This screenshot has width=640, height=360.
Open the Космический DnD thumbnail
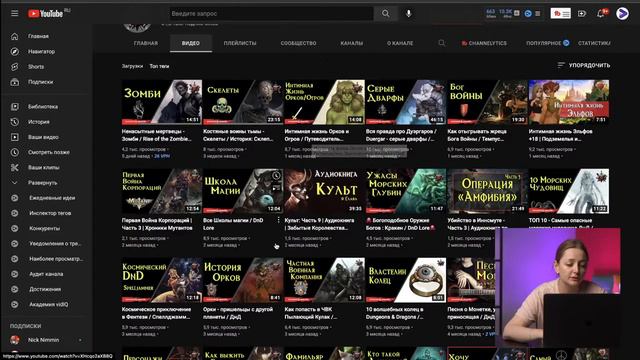[x=162, y=280]
